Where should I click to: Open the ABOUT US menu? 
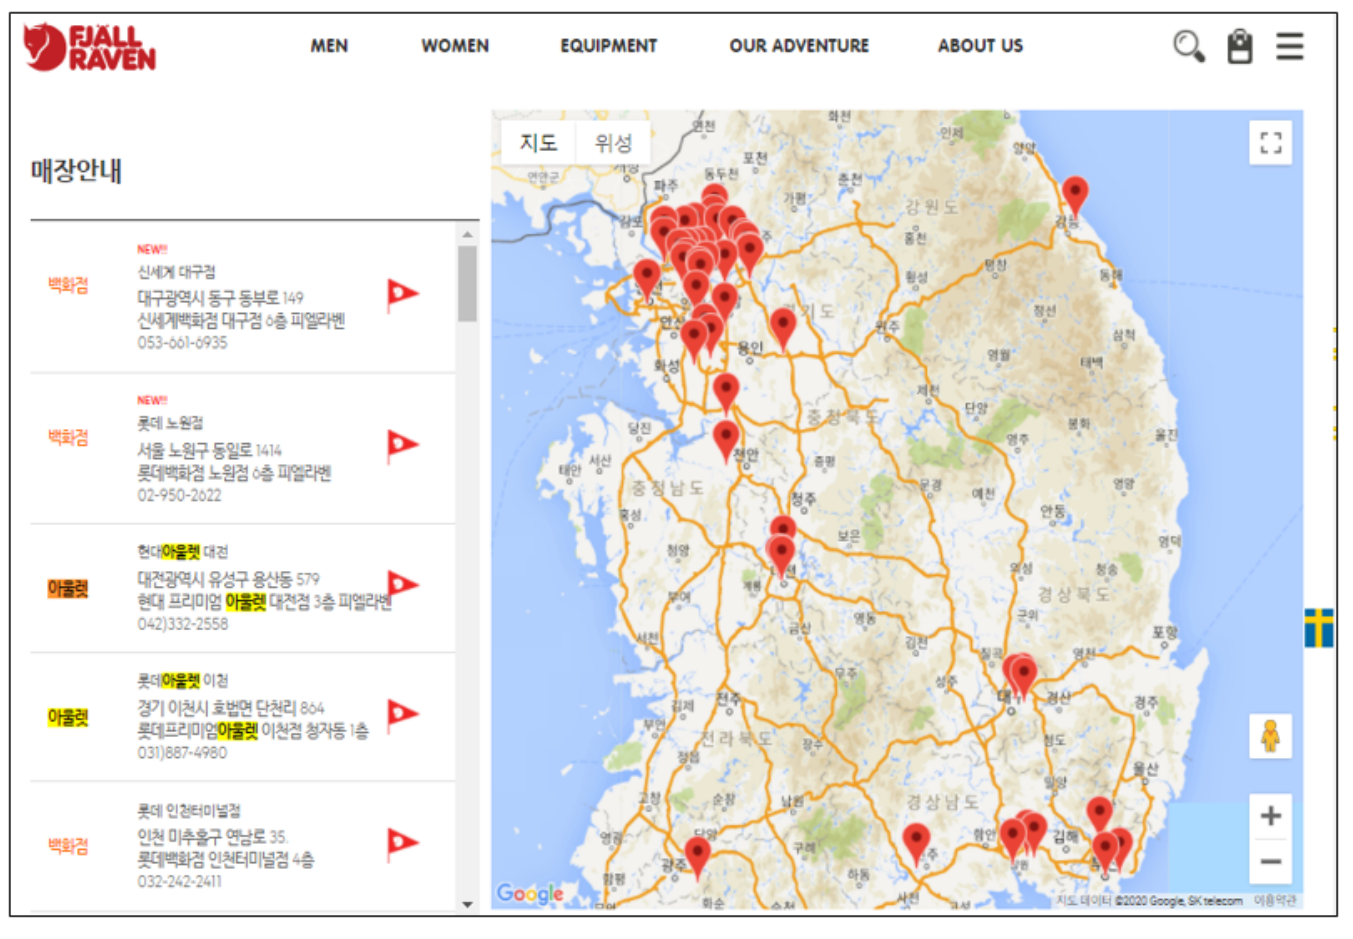[980, 46]
